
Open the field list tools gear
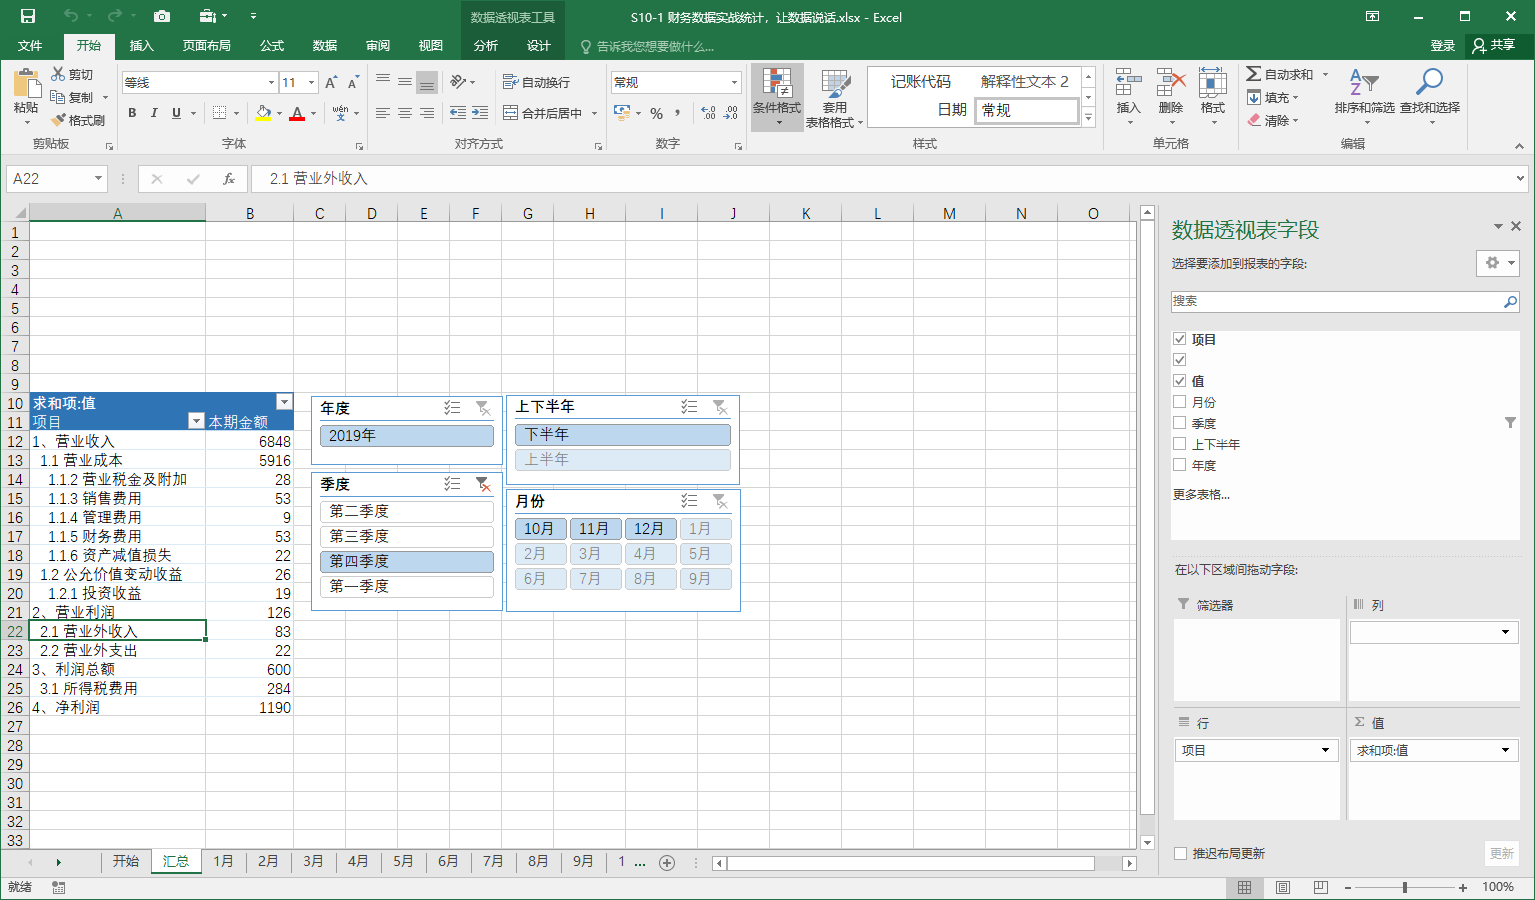tap(1498, 263)
